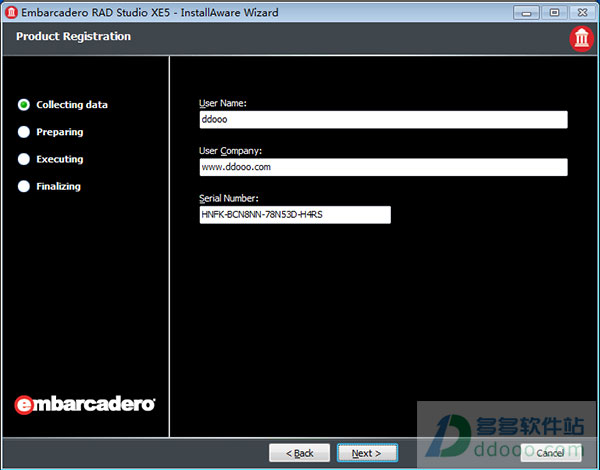Click the red Embarcadero header logo
Screen dimensions: 600x470
pyautogui.click(x=581, y=38)
